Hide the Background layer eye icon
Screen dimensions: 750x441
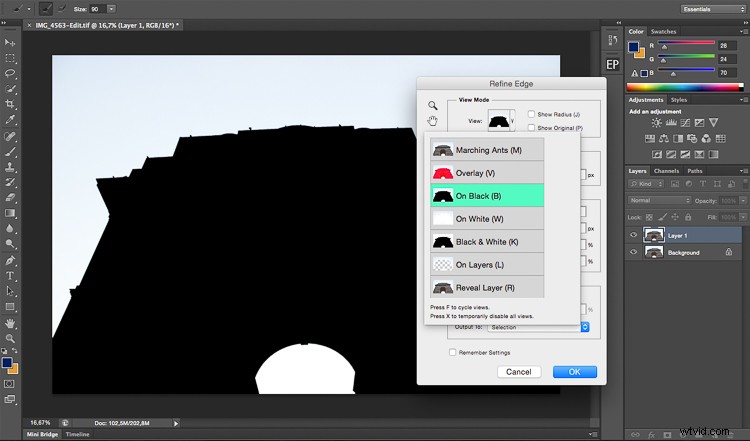634,252
